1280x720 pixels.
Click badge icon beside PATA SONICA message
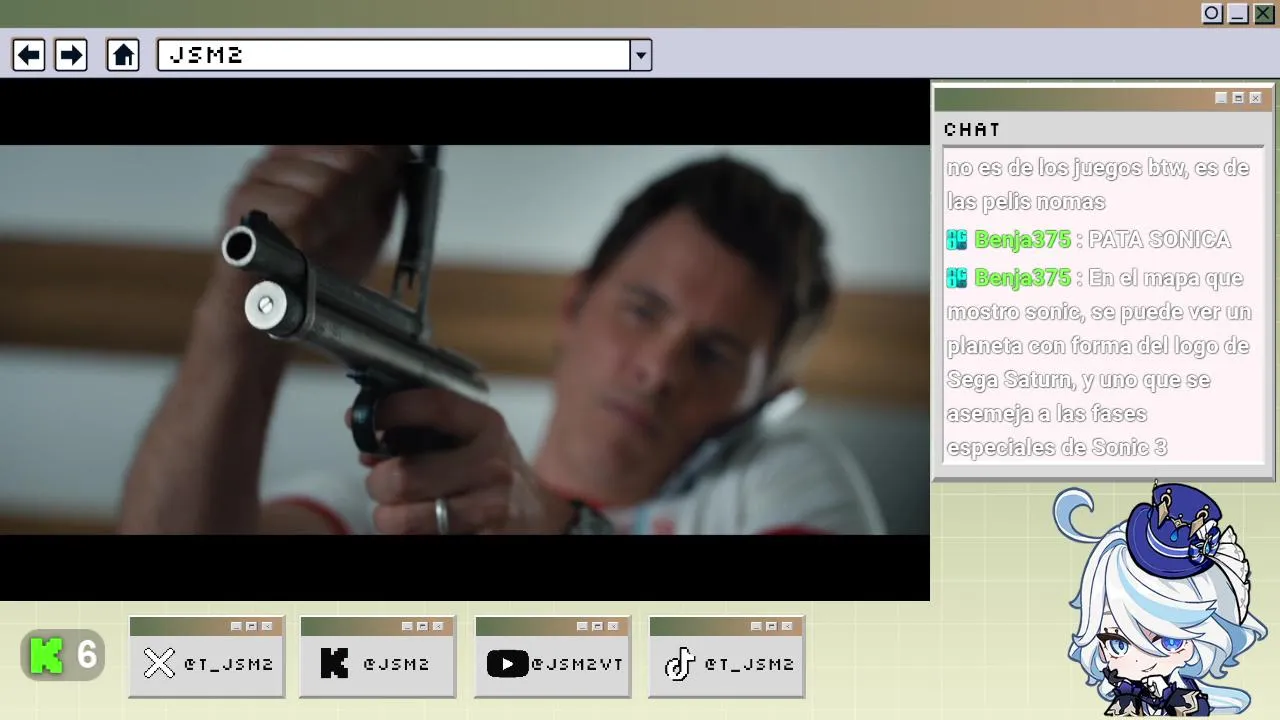957,240
